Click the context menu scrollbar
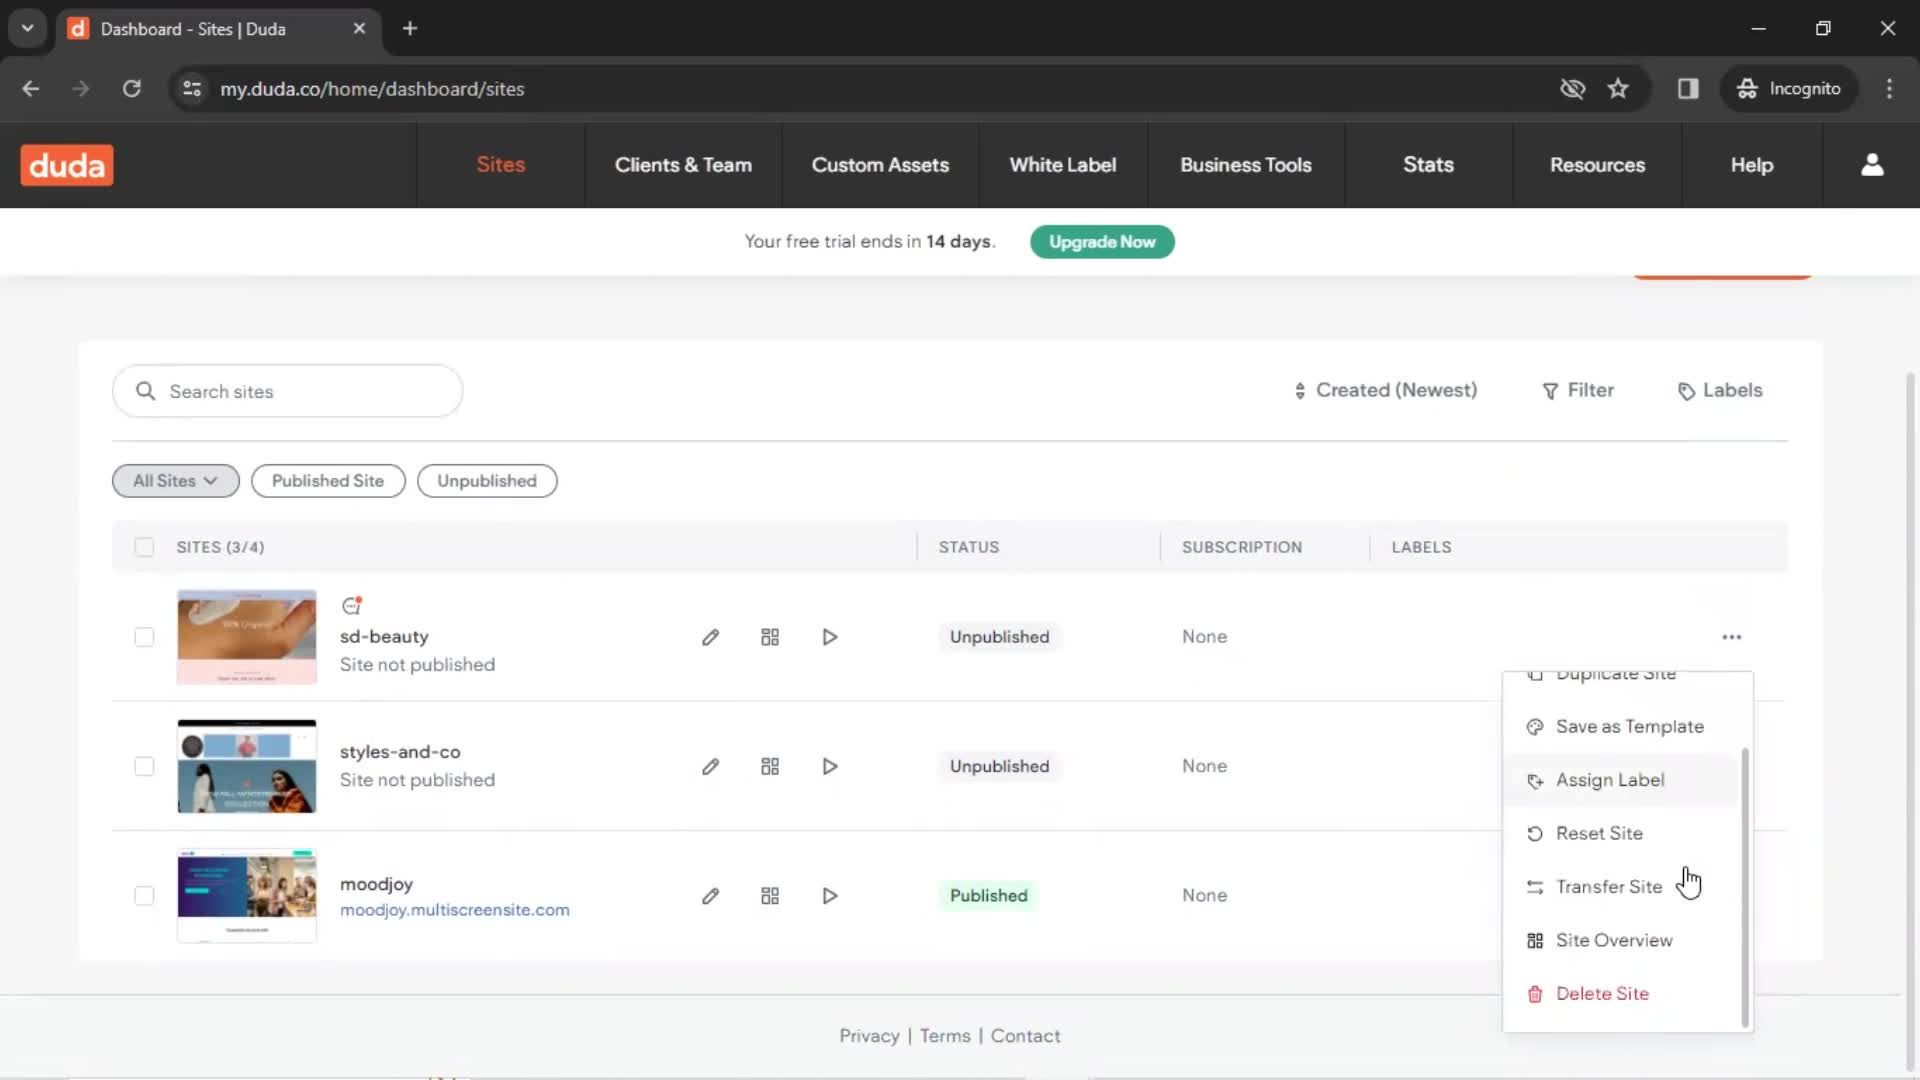This screenshot has height=1080, width=1920. click(1745, 887)
